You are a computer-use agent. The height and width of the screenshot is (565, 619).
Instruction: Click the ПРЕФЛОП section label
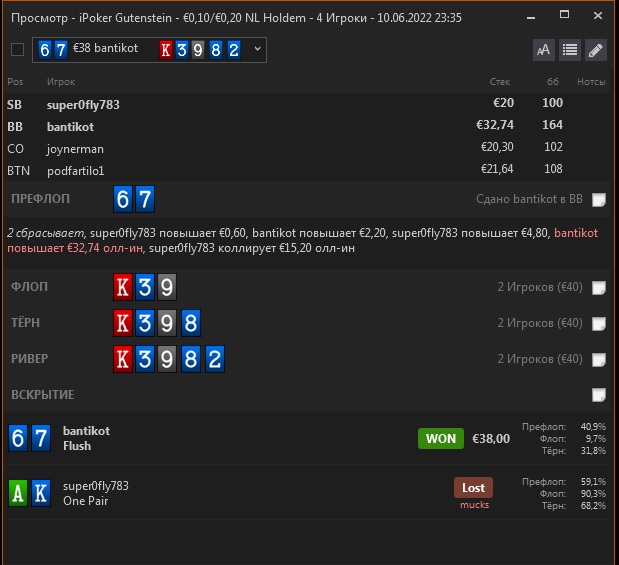(40, 199)
